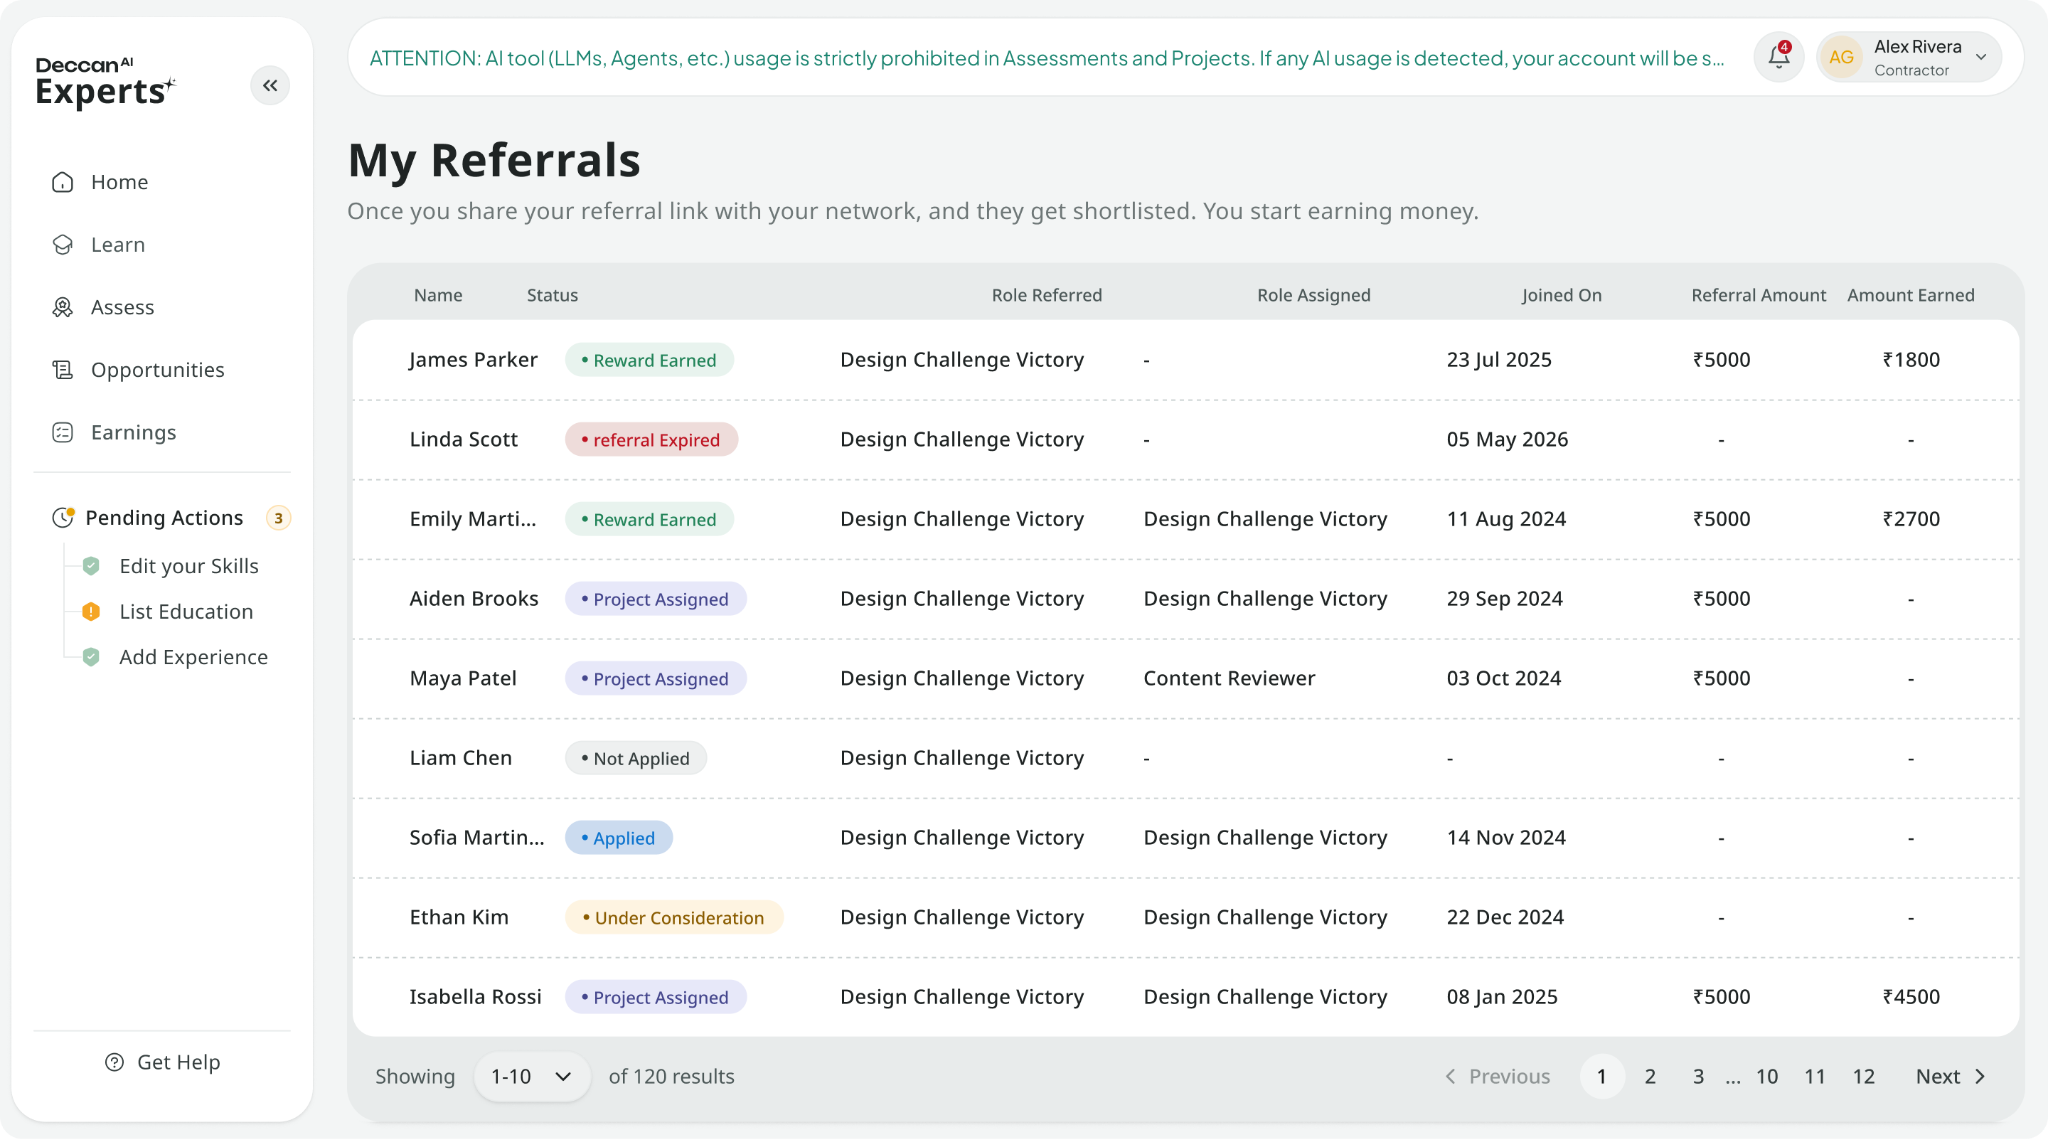Click Ethan Kim's Under Consideration badge
Viewport: 2048px width, 1139px height.
click(x=673, y=917)
